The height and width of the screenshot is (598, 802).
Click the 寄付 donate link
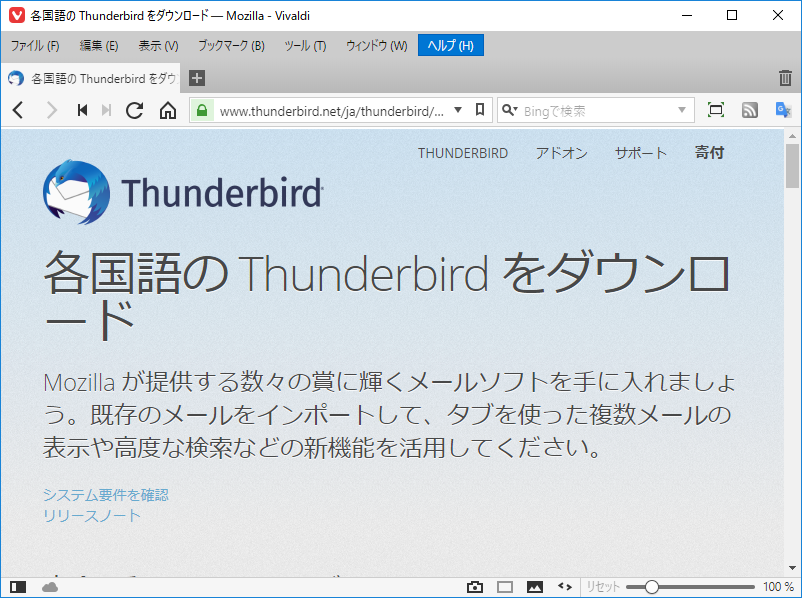[x=709, y=152]
